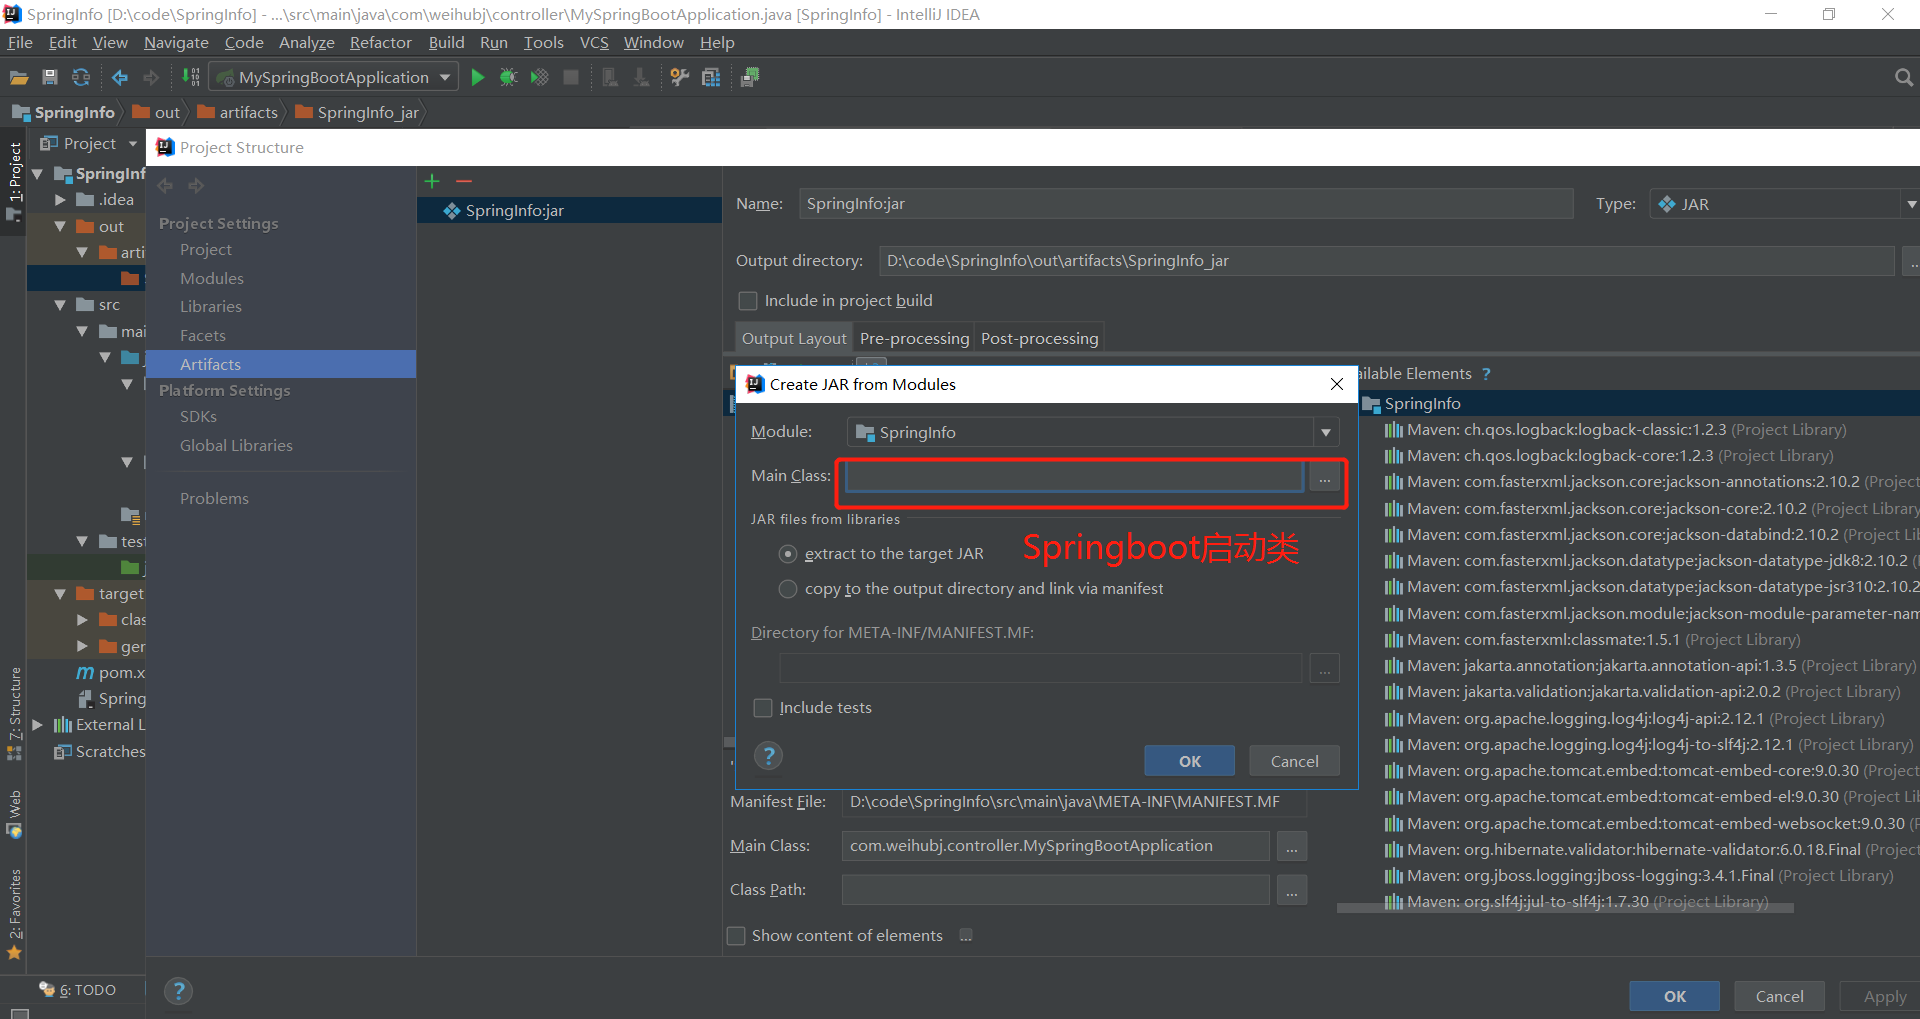Click the Synchronize toolbar icon

click(81, 78)
